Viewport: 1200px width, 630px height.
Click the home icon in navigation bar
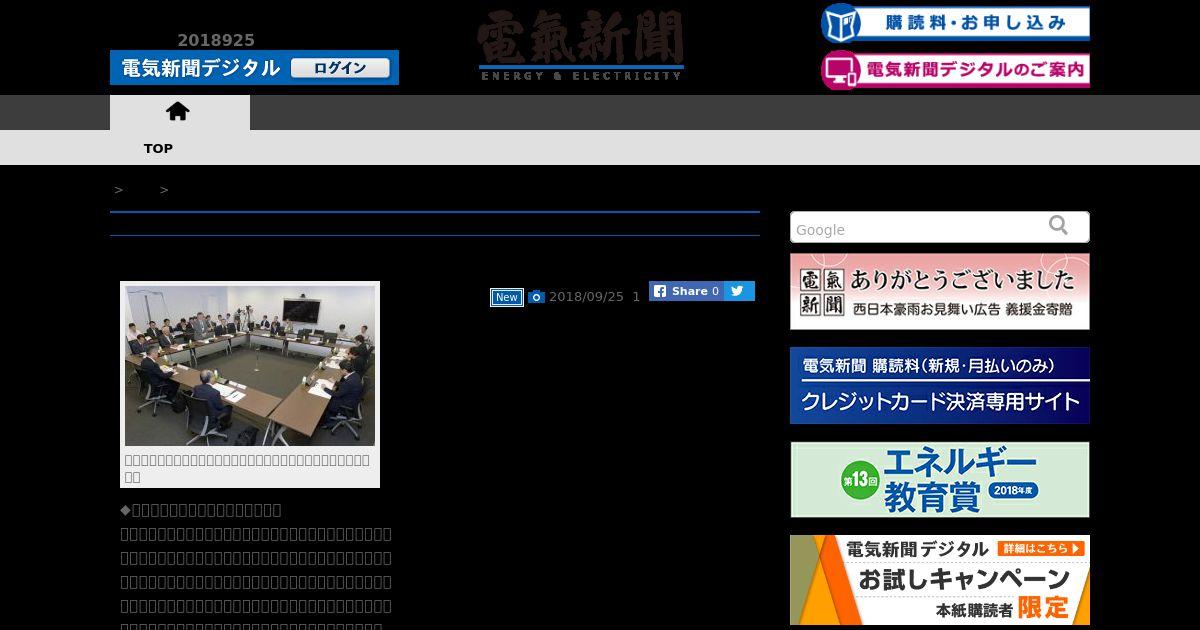point(178,111)
